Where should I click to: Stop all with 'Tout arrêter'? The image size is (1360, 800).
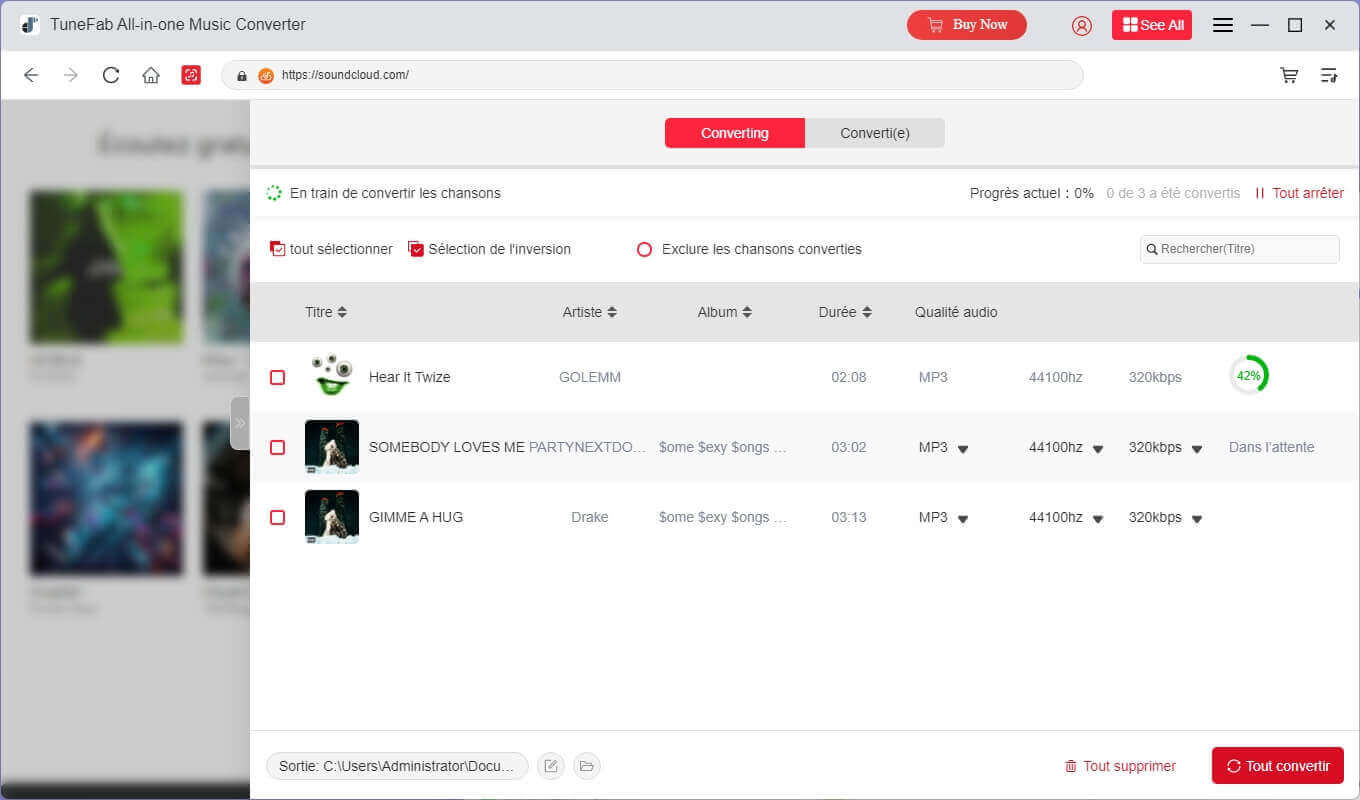click(x=1299, y=193)
